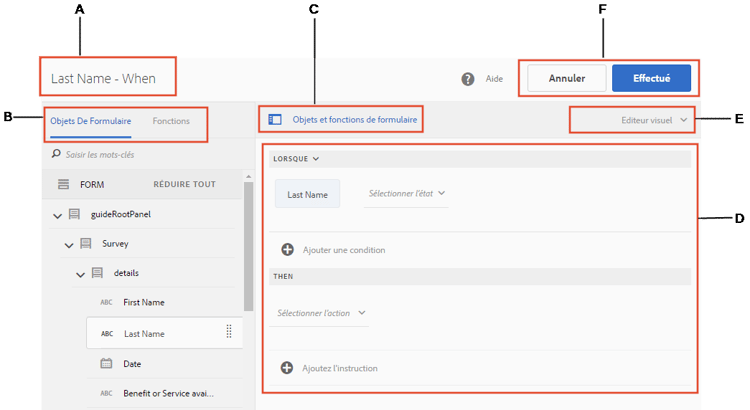Screen dimensions: 750x410
Task: Select First Name in the tree
Action: (x=144, y=302)
